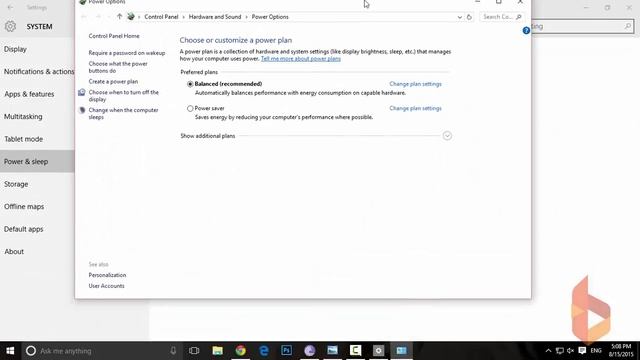Open Create a power plan link
This screenshot has height=360, width=640.
click(113, 82)
